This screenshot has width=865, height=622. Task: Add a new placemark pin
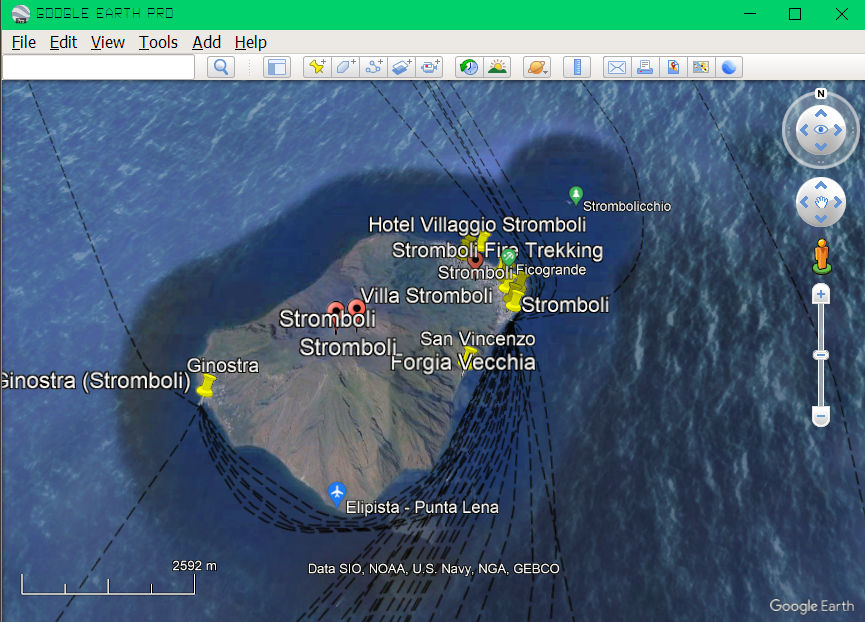point(317,67)
